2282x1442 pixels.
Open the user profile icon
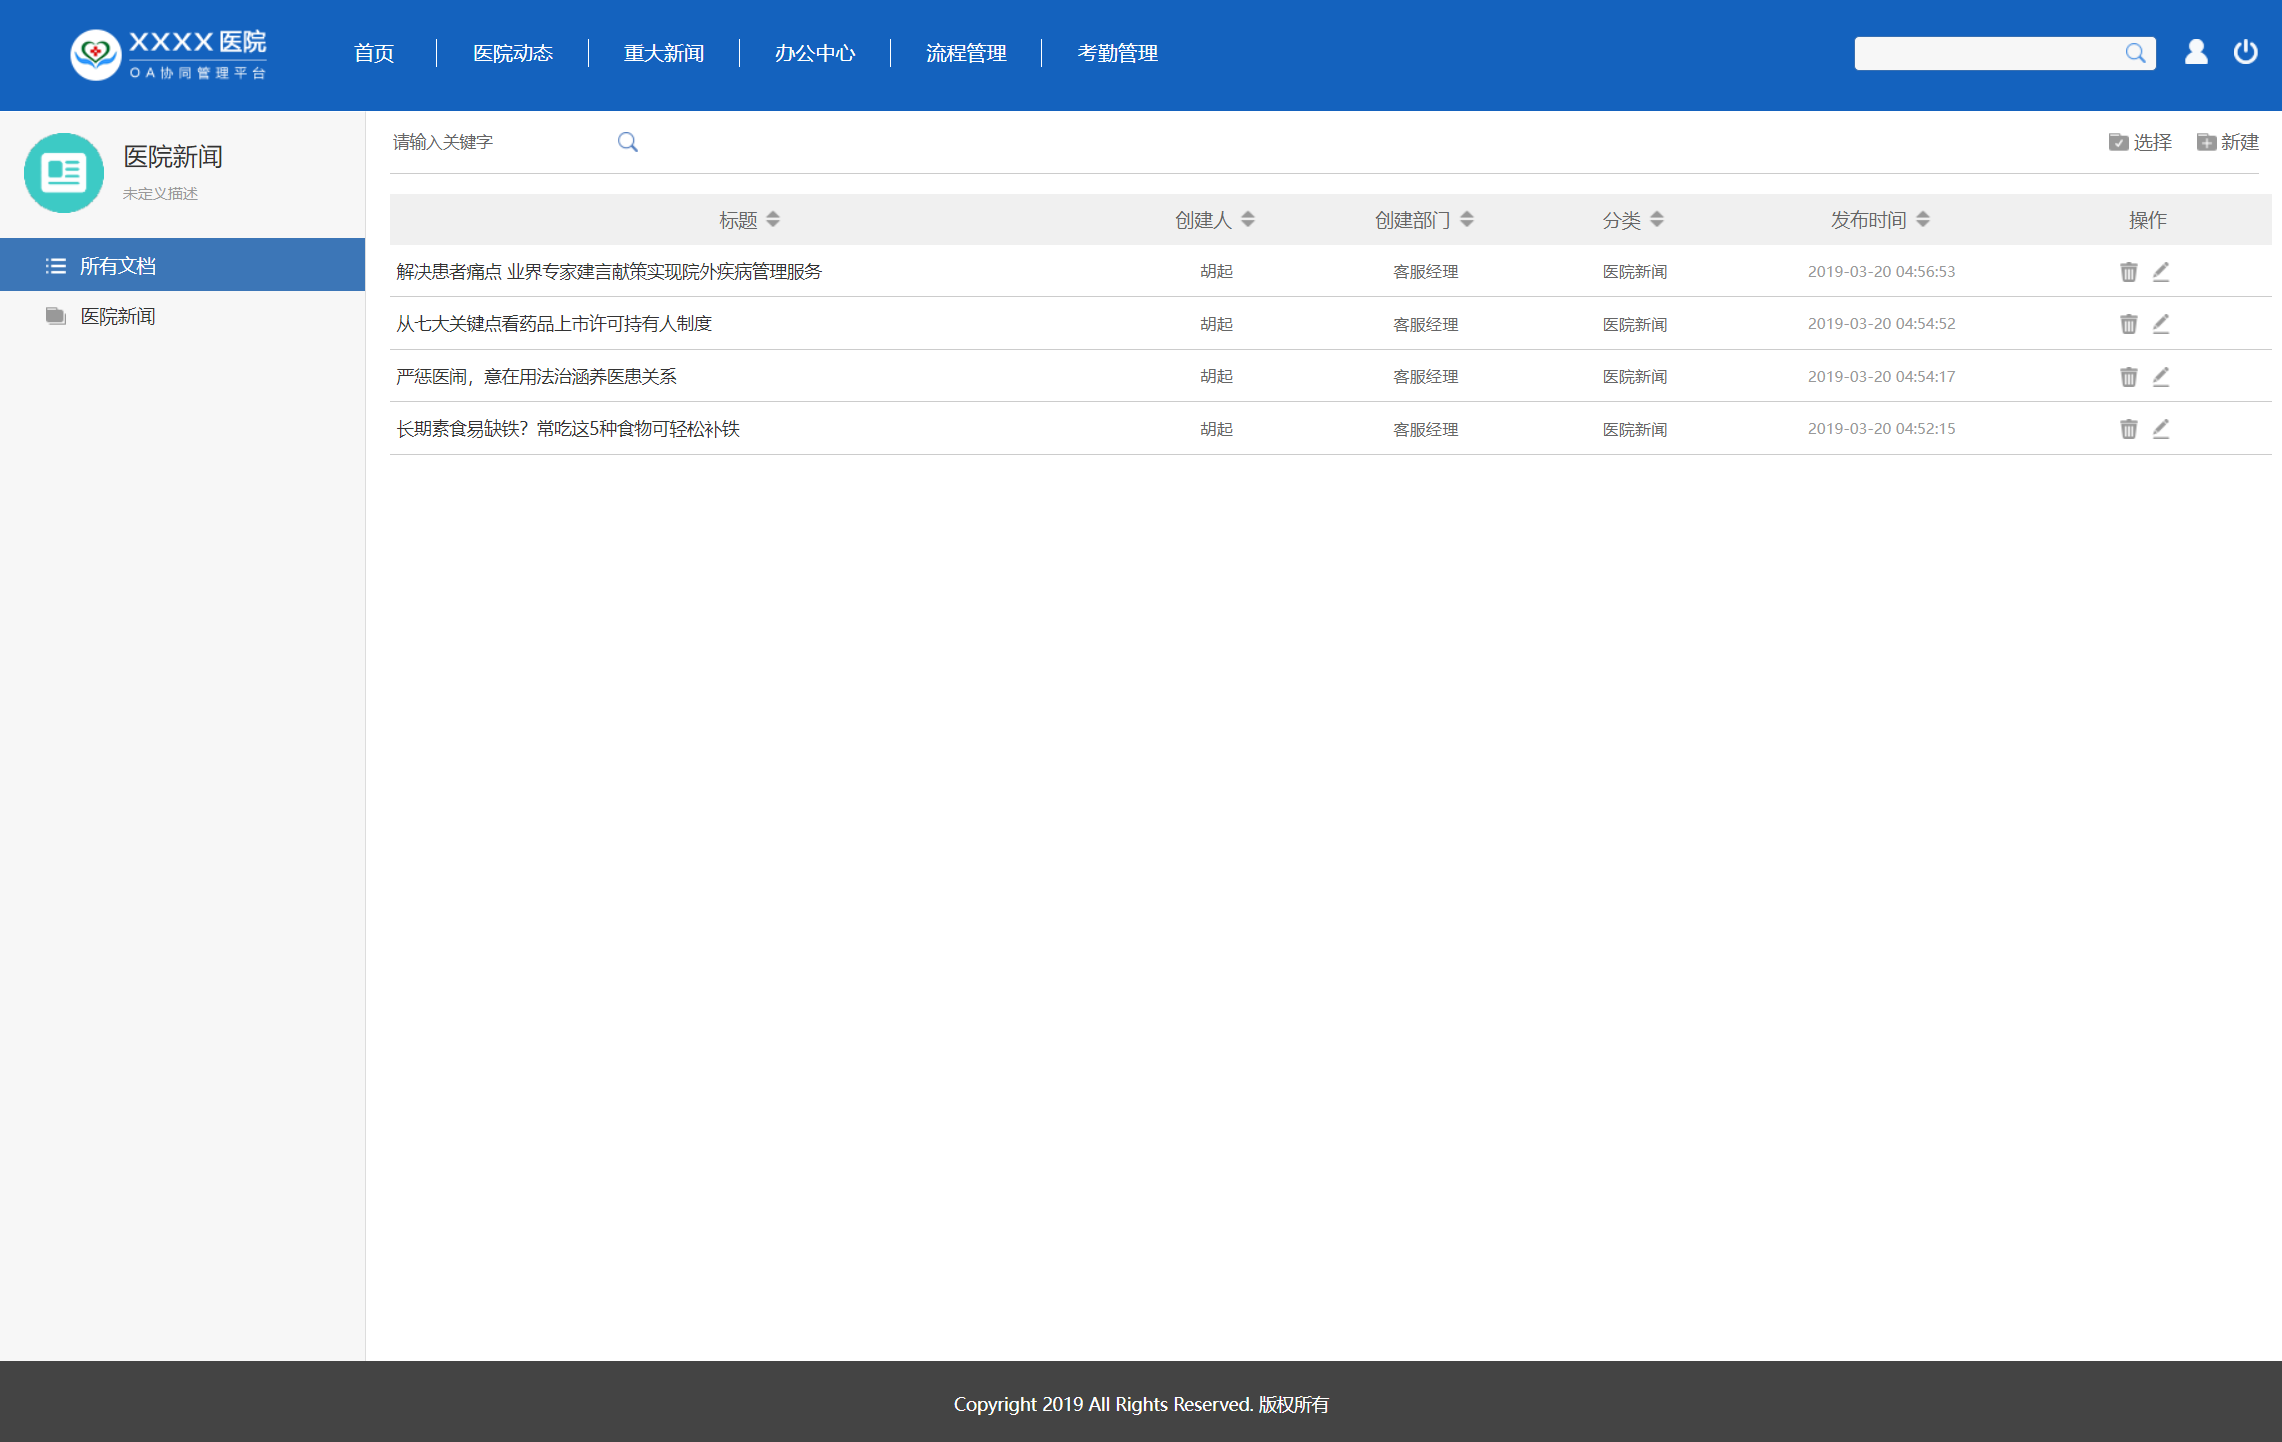pyautogui.click(x=2196, y=52)
